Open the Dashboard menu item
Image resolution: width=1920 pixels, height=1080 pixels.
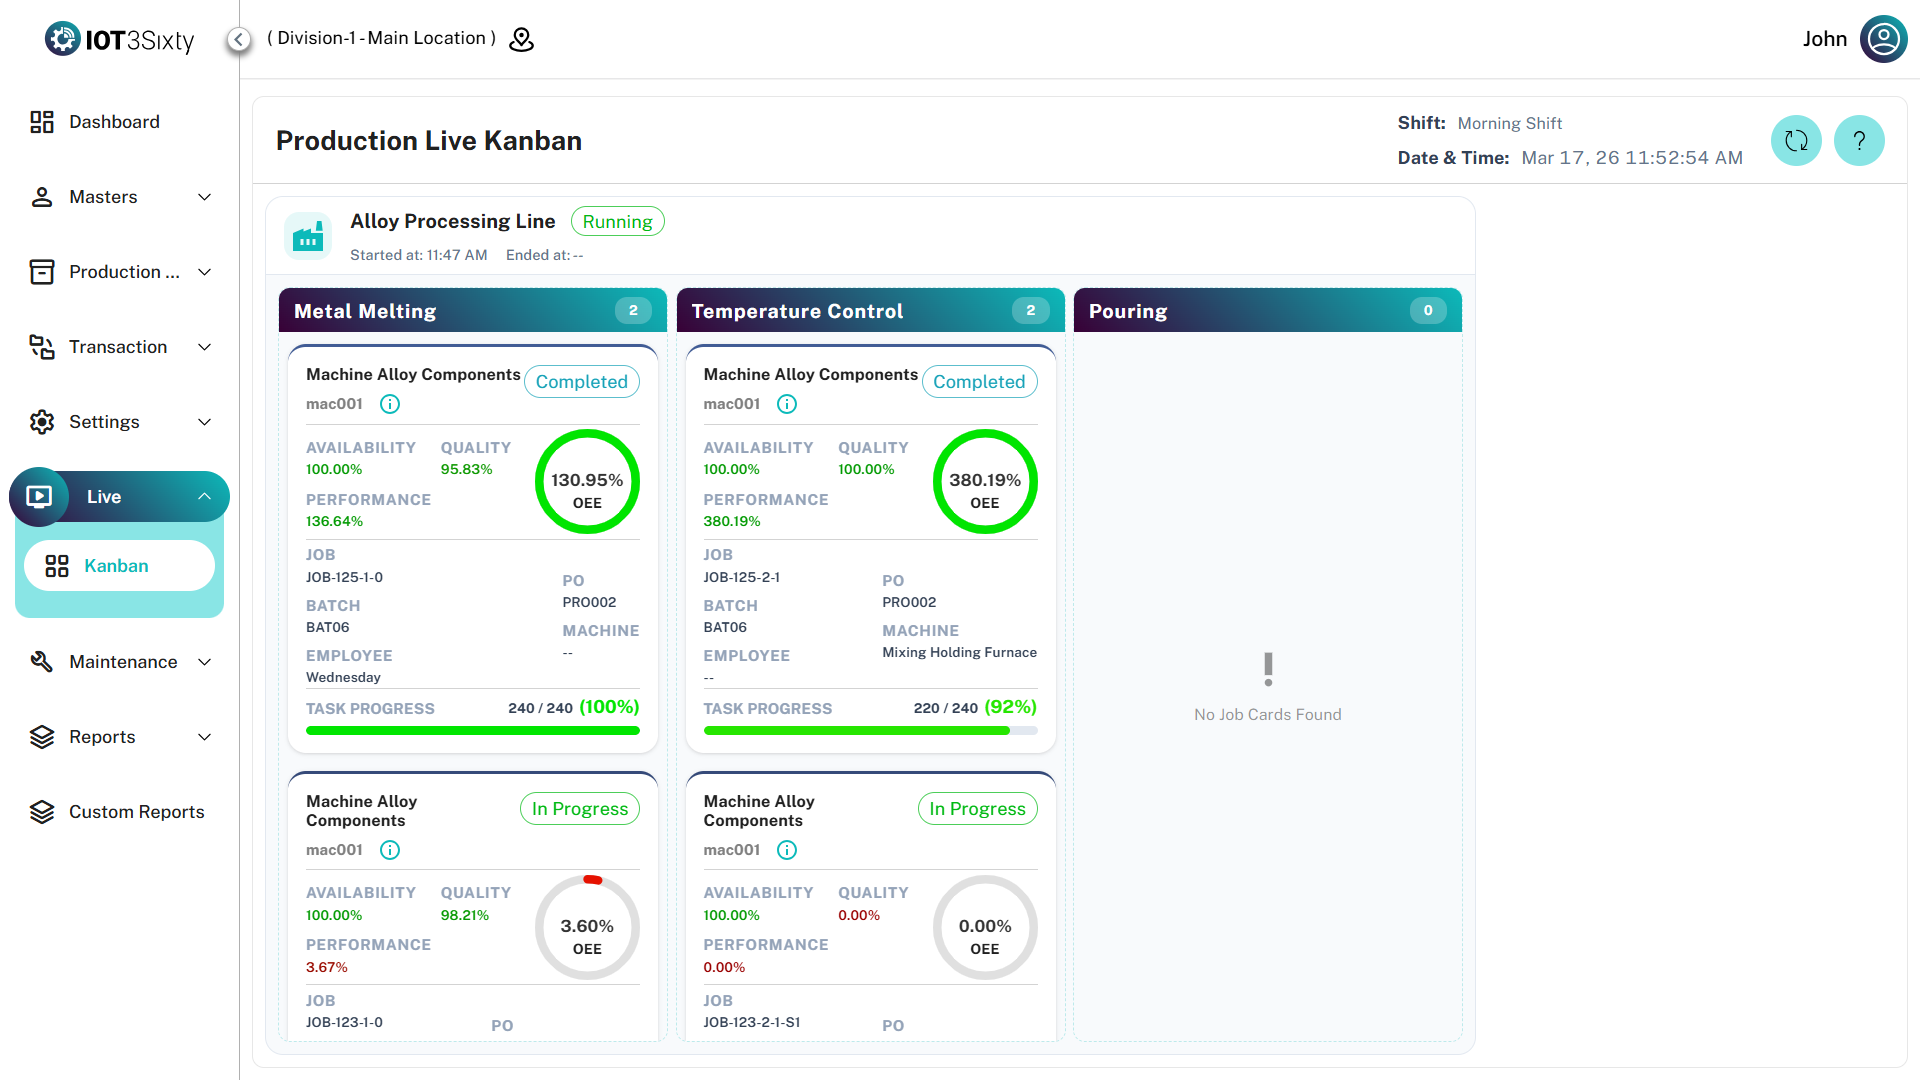point(114,122)
